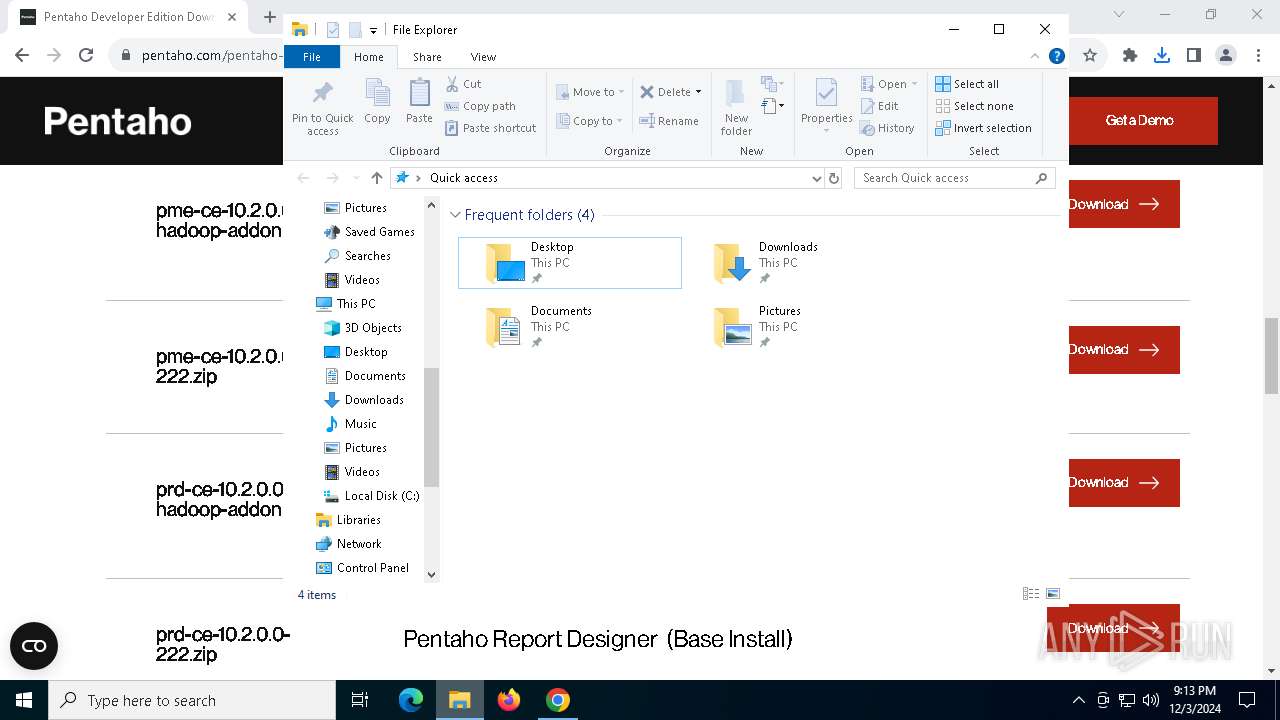
Task: Click Pin to Quick access icon
Action: (x=322, y=108)
